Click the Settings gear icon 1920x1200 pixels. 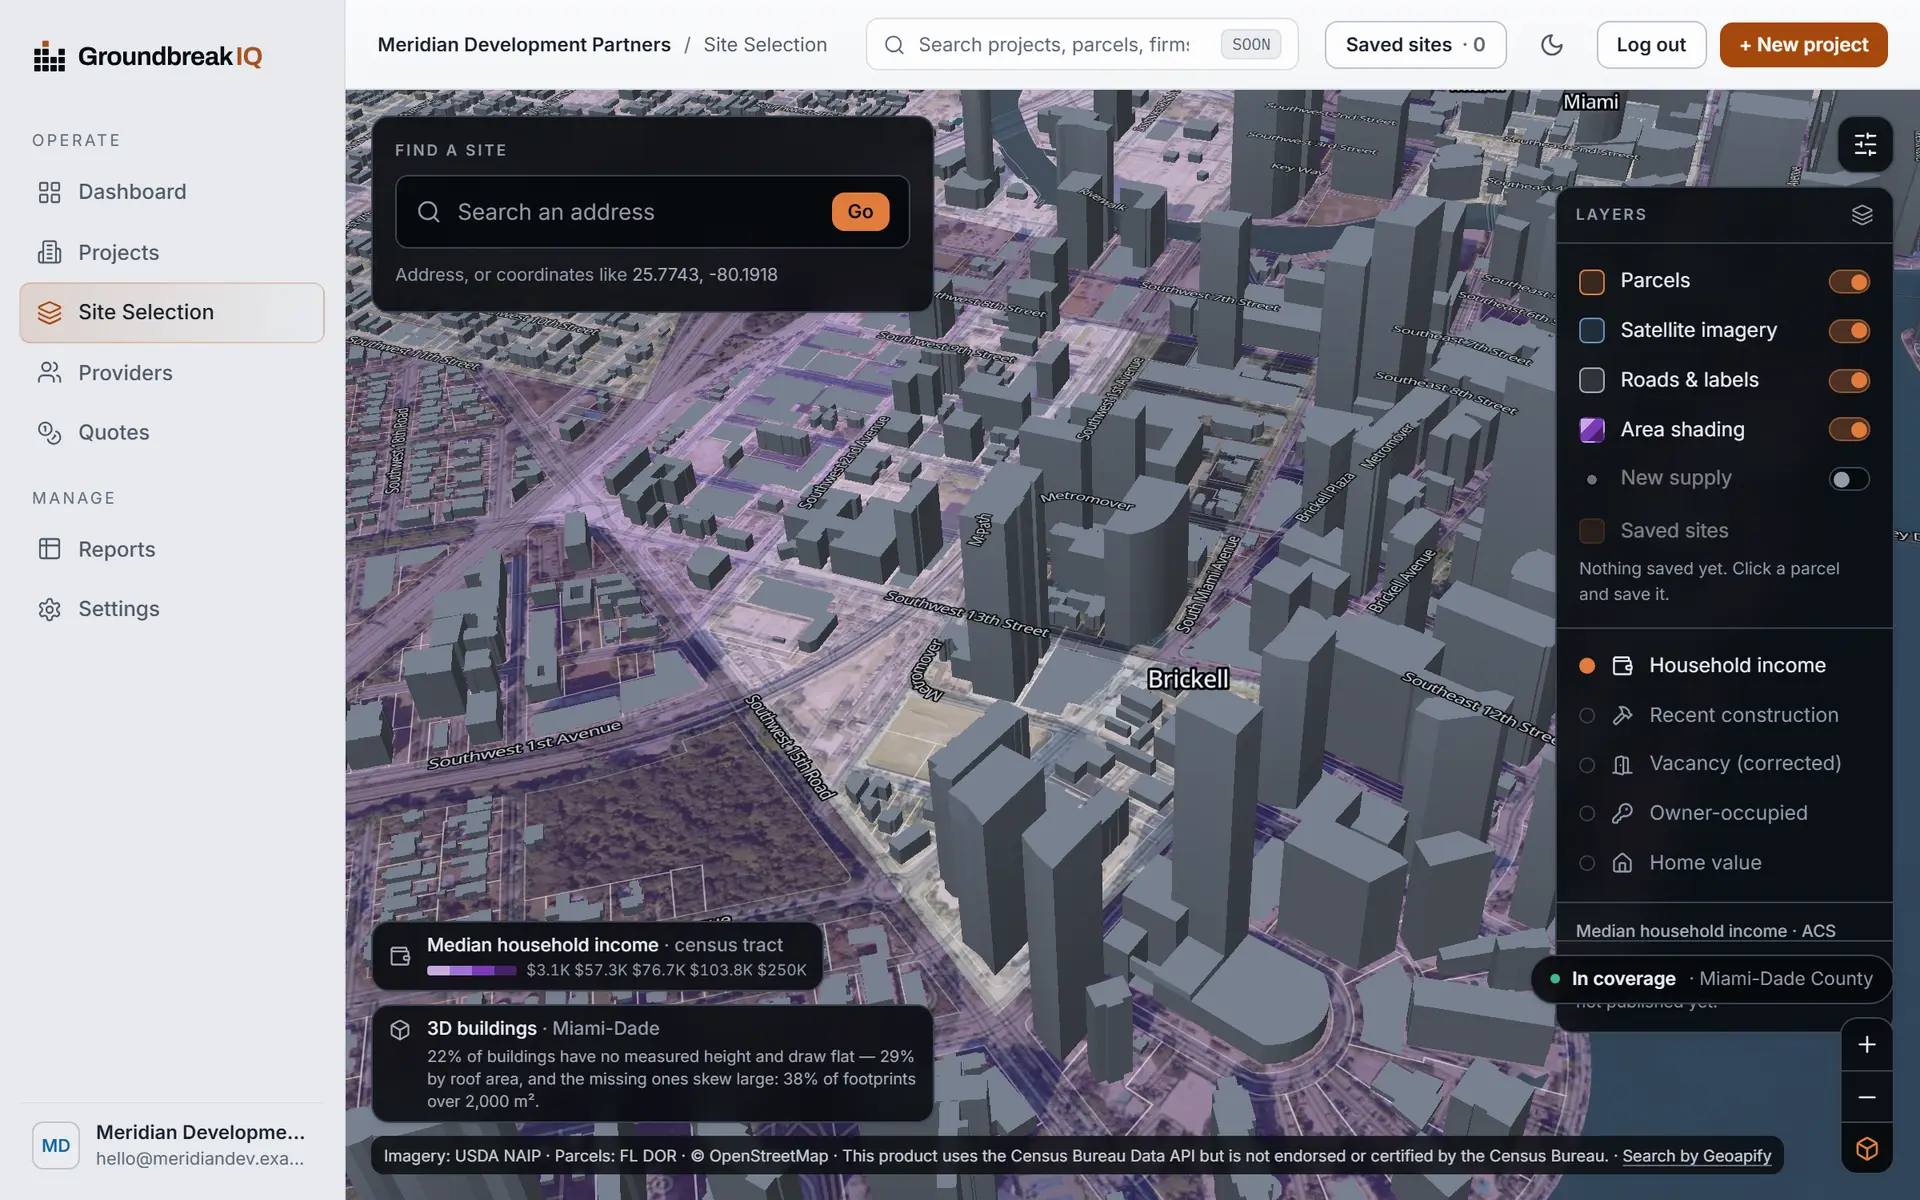(x=49, y=609)
